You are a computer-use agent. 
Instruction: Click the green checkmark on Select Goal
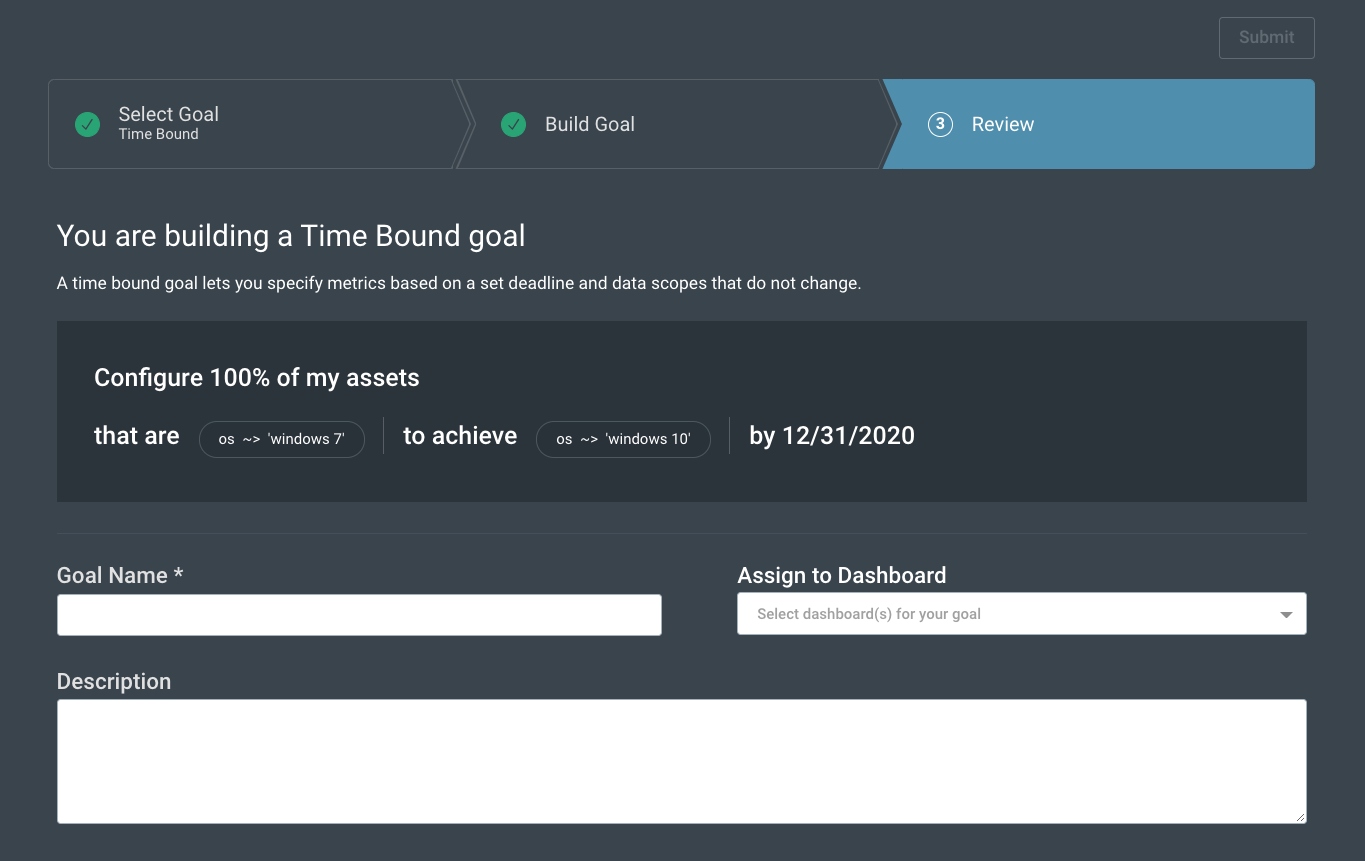point(88,125)
